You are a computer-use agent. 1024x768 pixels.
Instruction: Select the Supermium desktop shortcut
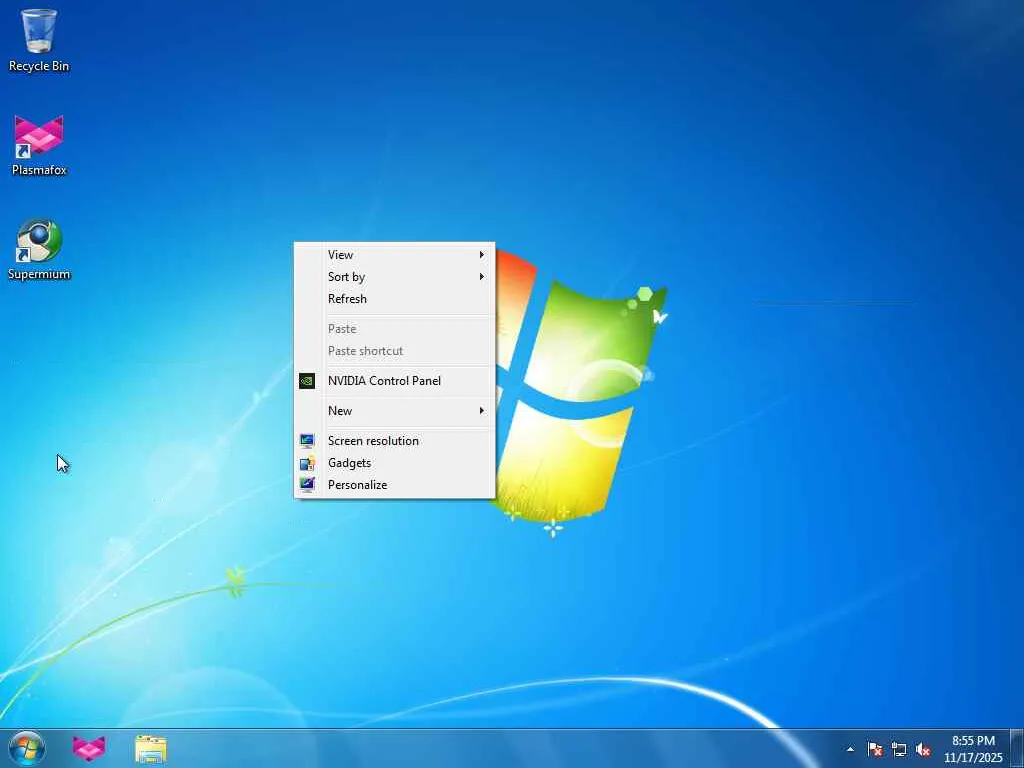pos(39,249)
